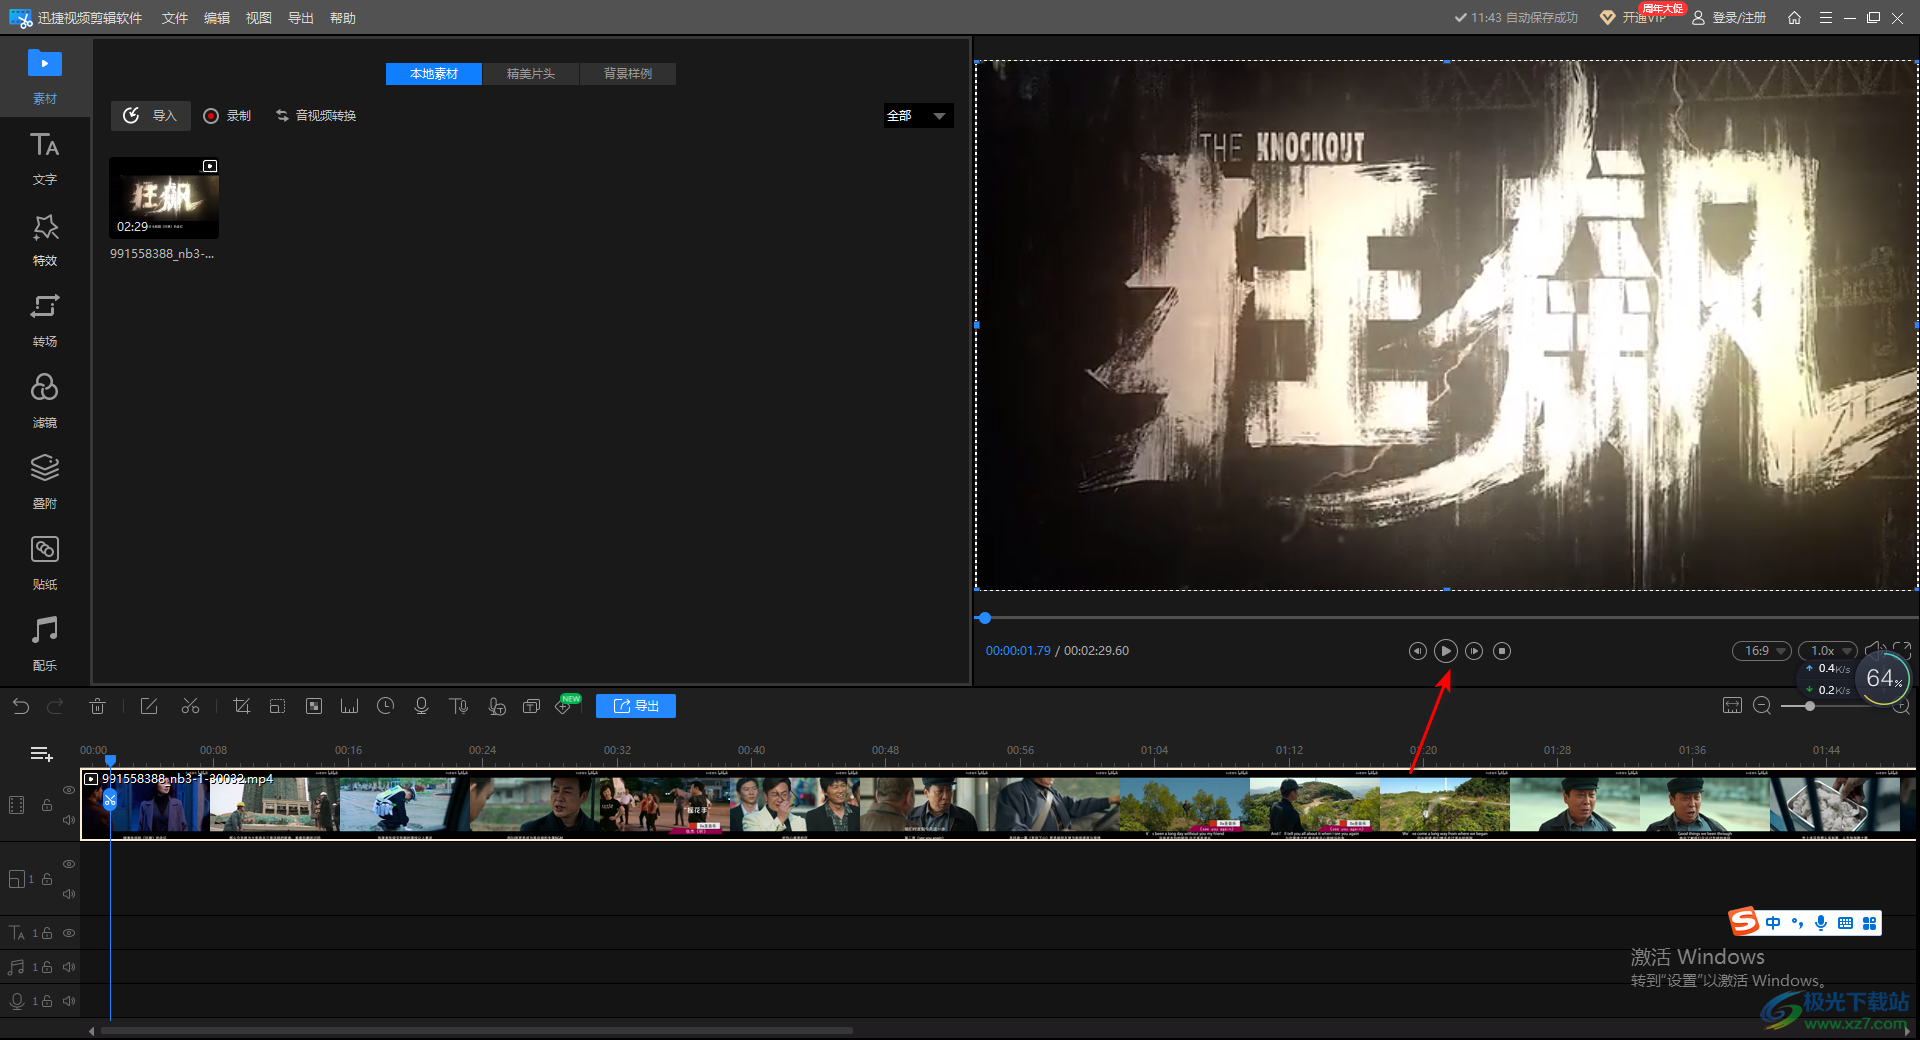Start voiceover recording microphone tool
The width and height of the screenshot is (1920, 1040).
(421, 706)
